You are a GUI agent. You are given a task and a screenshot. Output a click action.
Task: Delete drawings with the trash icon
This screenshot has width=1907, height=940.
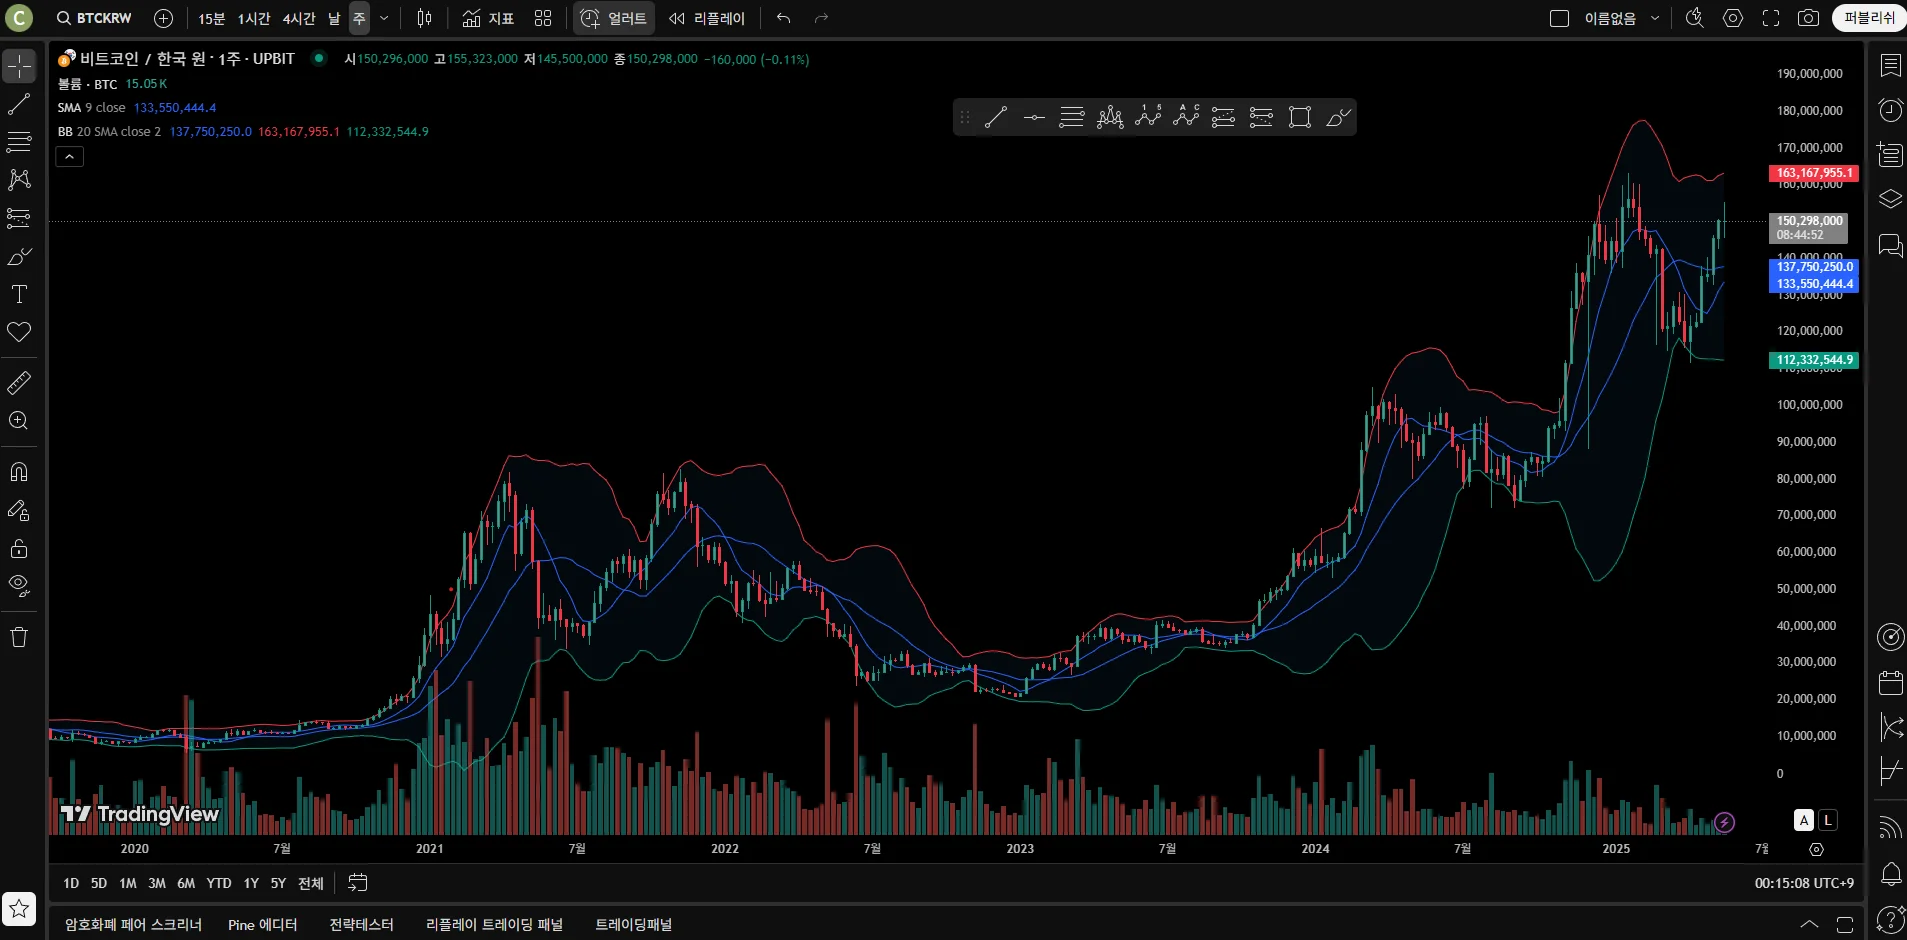click(19, 637)
